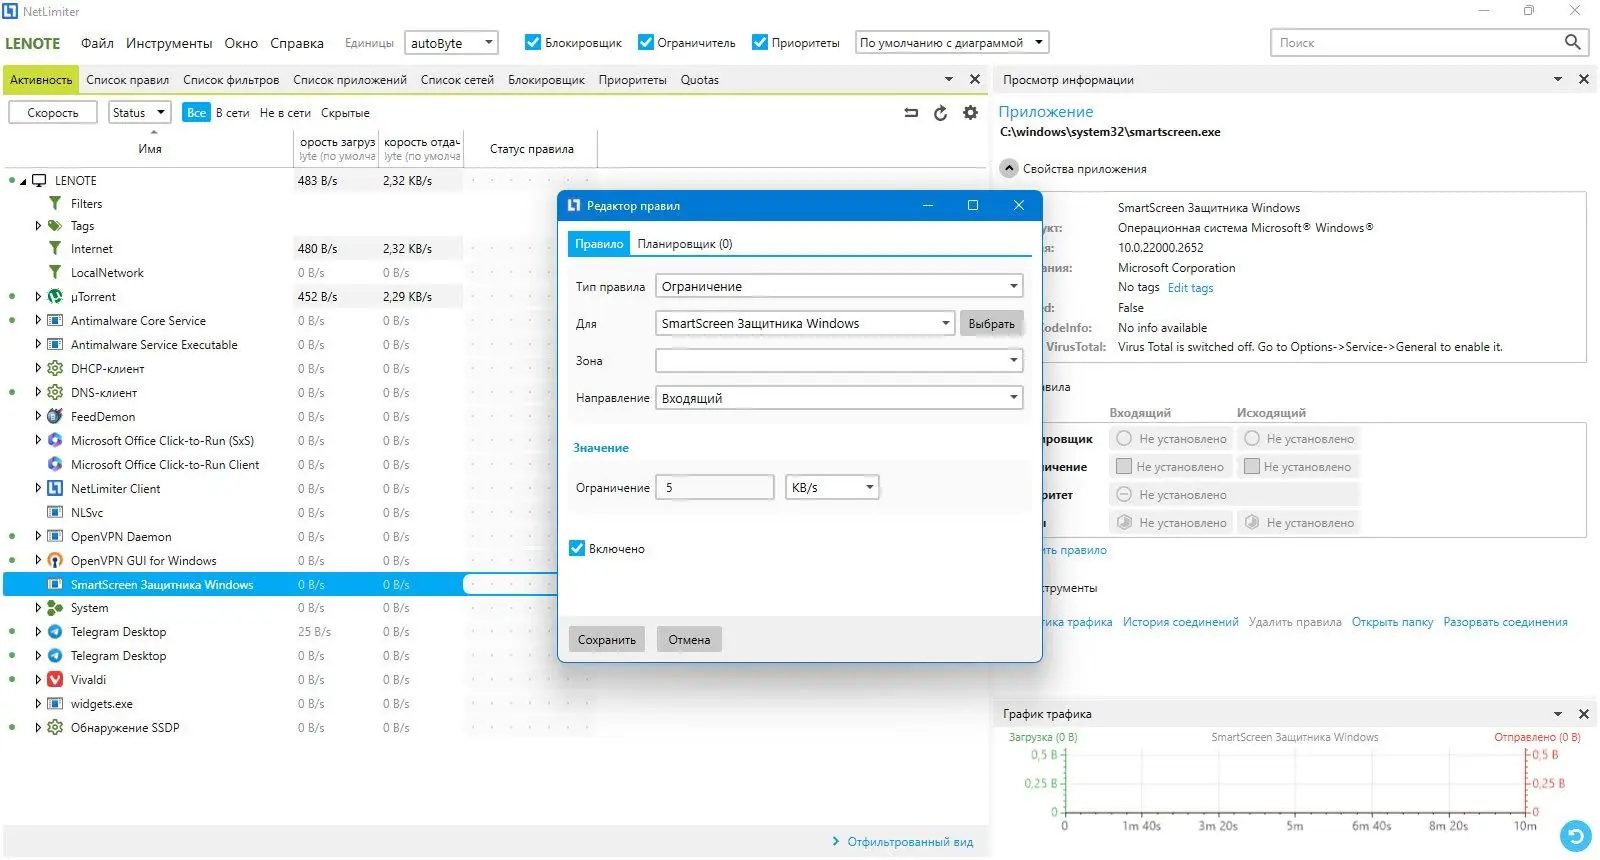This screenshot has width=1600, height=860.
Task: Click the FeedDemon application icon
Action: click(55, 416)
